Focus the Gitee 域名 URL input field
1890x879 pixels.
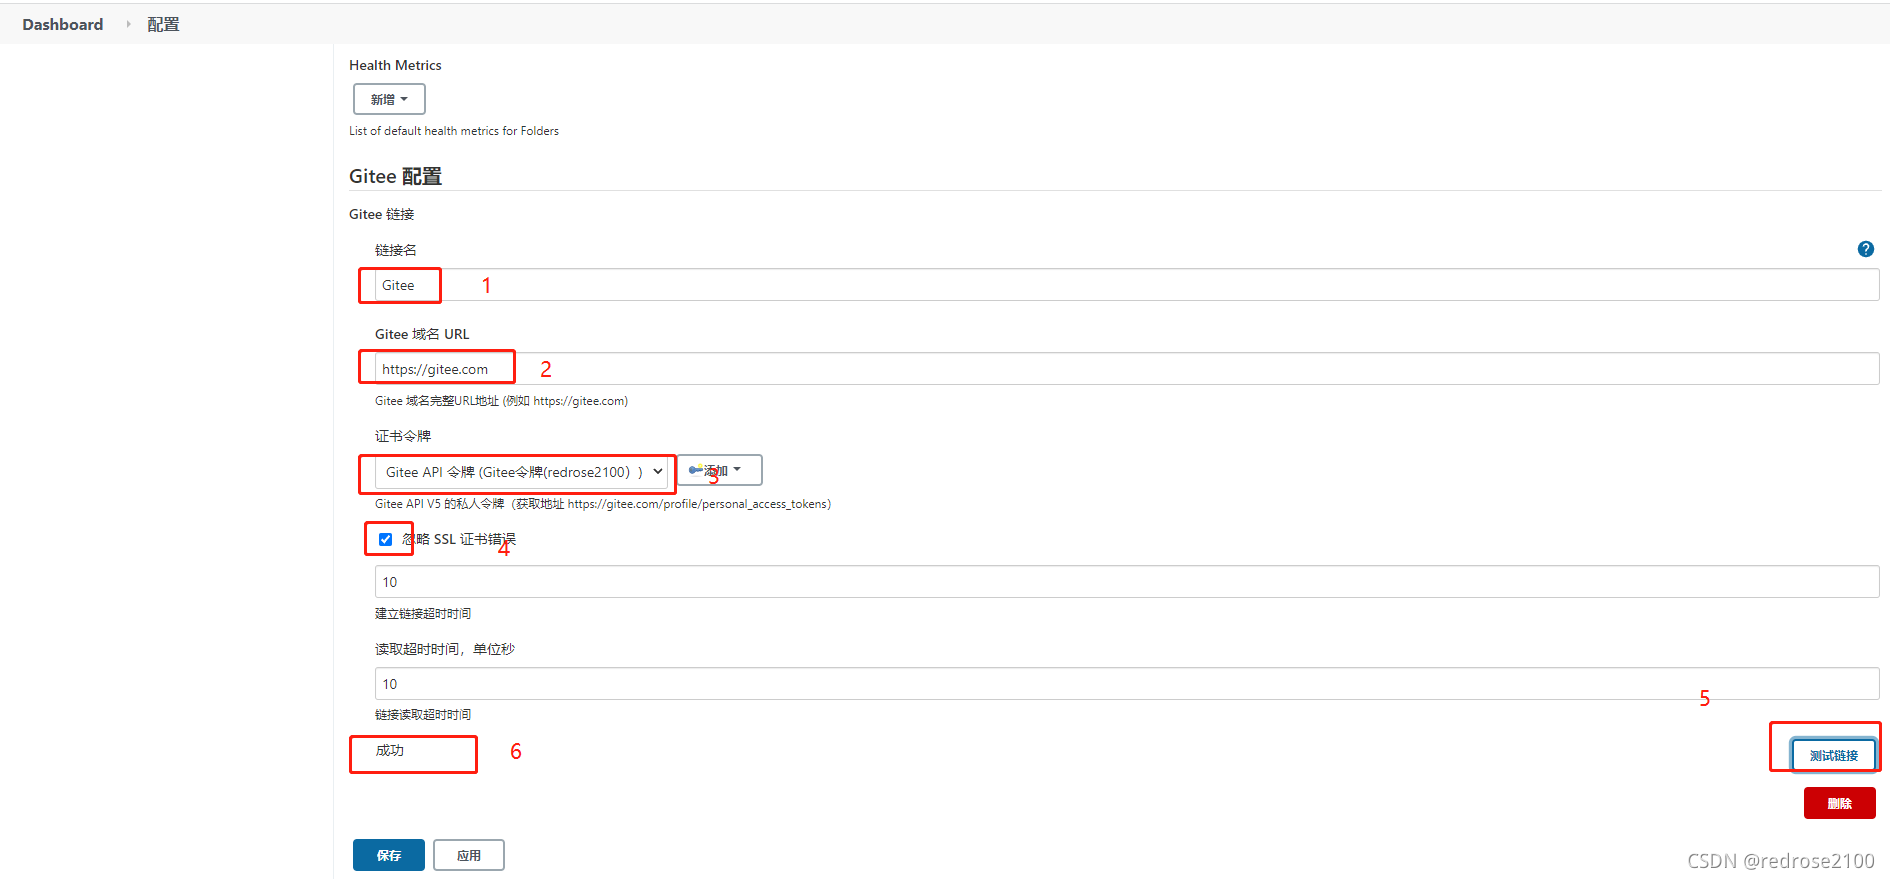point(1127,369)
